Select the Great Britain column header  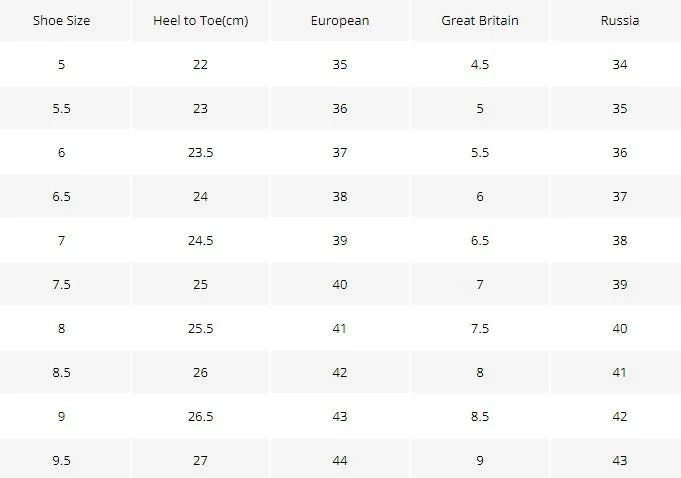tap(480, 20)
